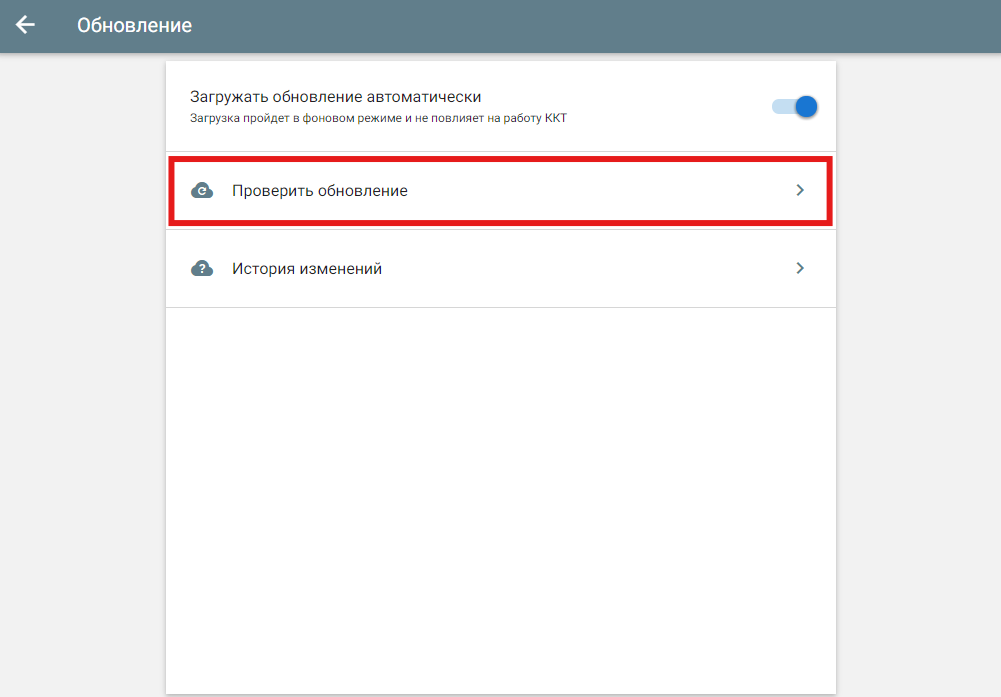
Task: Click the Загрузка пройдет в фоновом режиме description
Action: click(x=378, y=118)
